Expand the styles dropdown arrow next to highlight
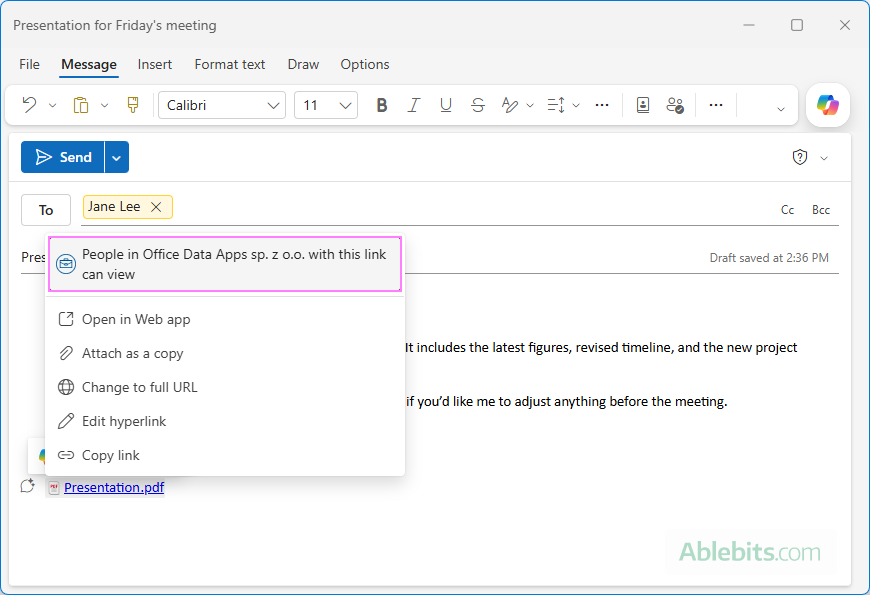This screenshot has height=595, width=870. point(530,105)
